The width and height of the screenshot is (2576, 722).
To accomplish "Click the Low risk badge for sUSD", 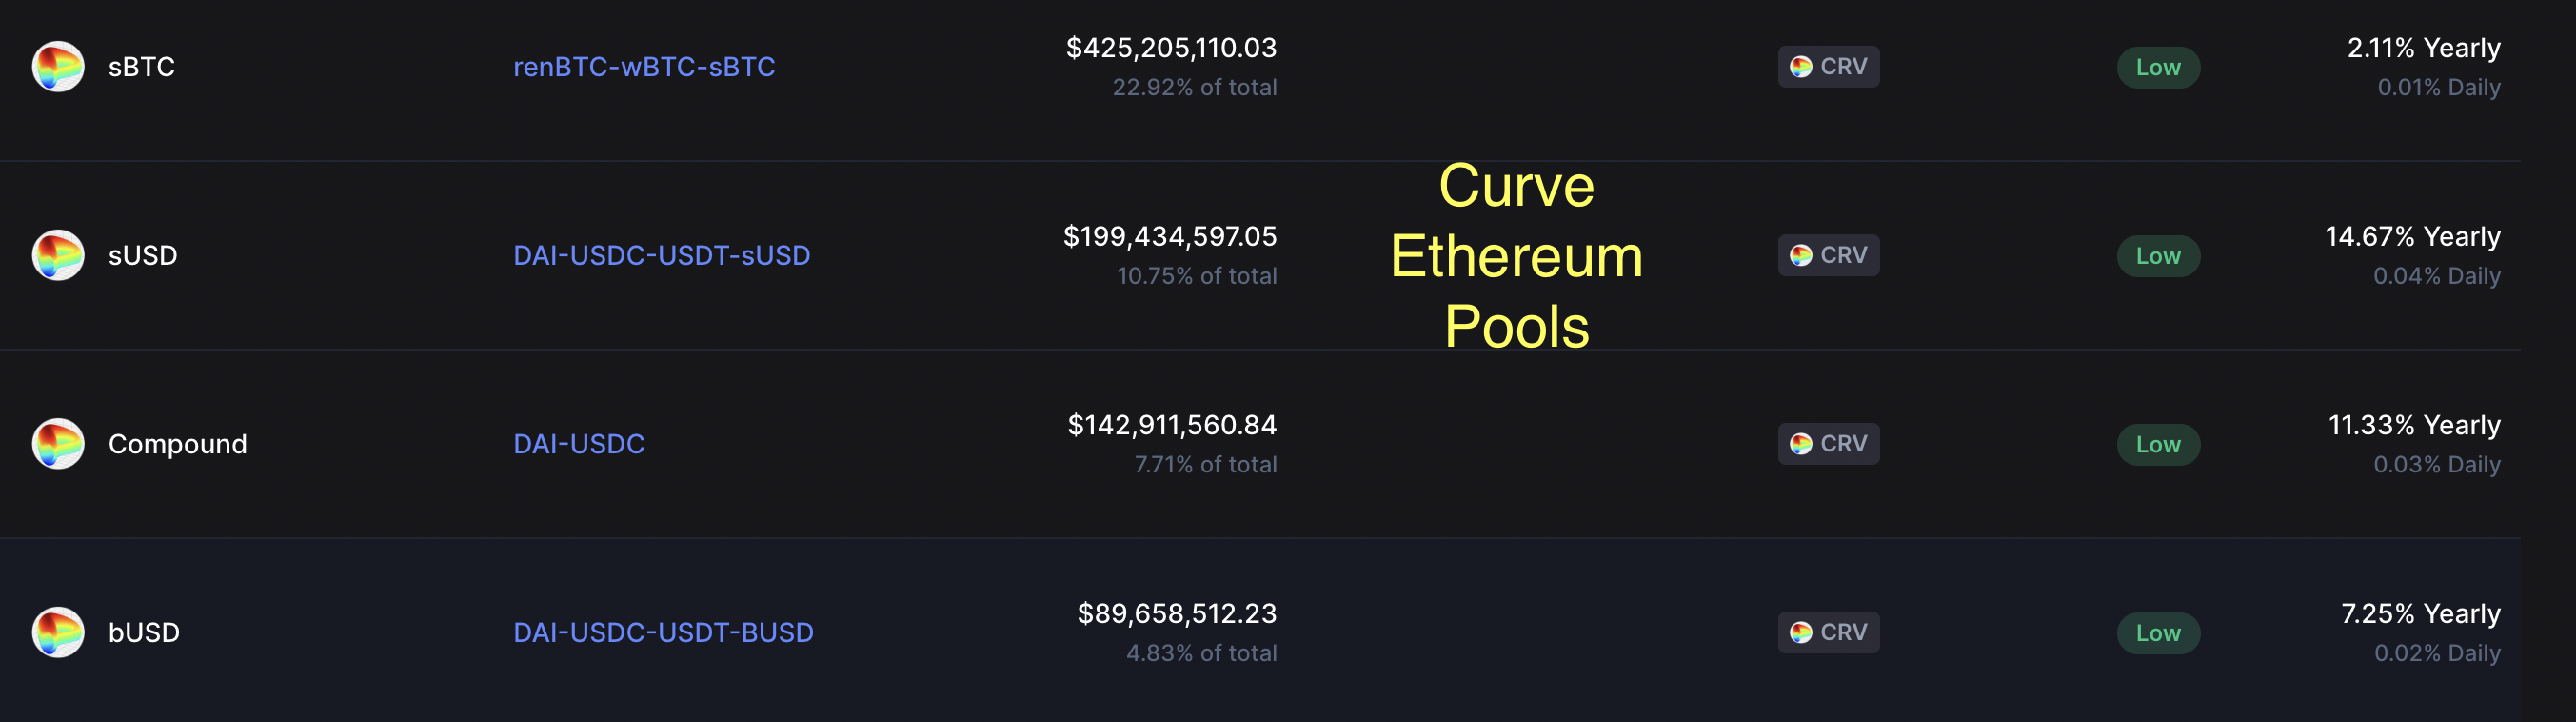I will tap(2158, 256).
